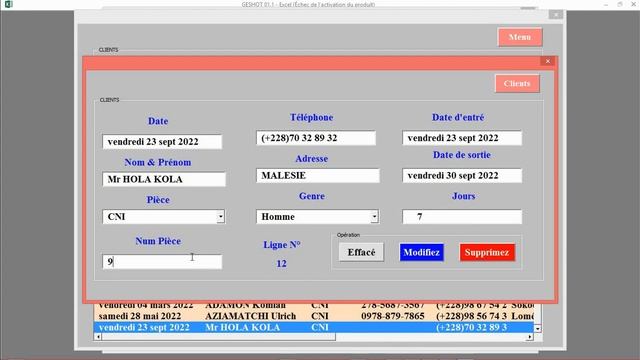This screenshot has height=360, width=640.
Task: Select the ADAMON Komlan list row
Action: tap(313, 306)
